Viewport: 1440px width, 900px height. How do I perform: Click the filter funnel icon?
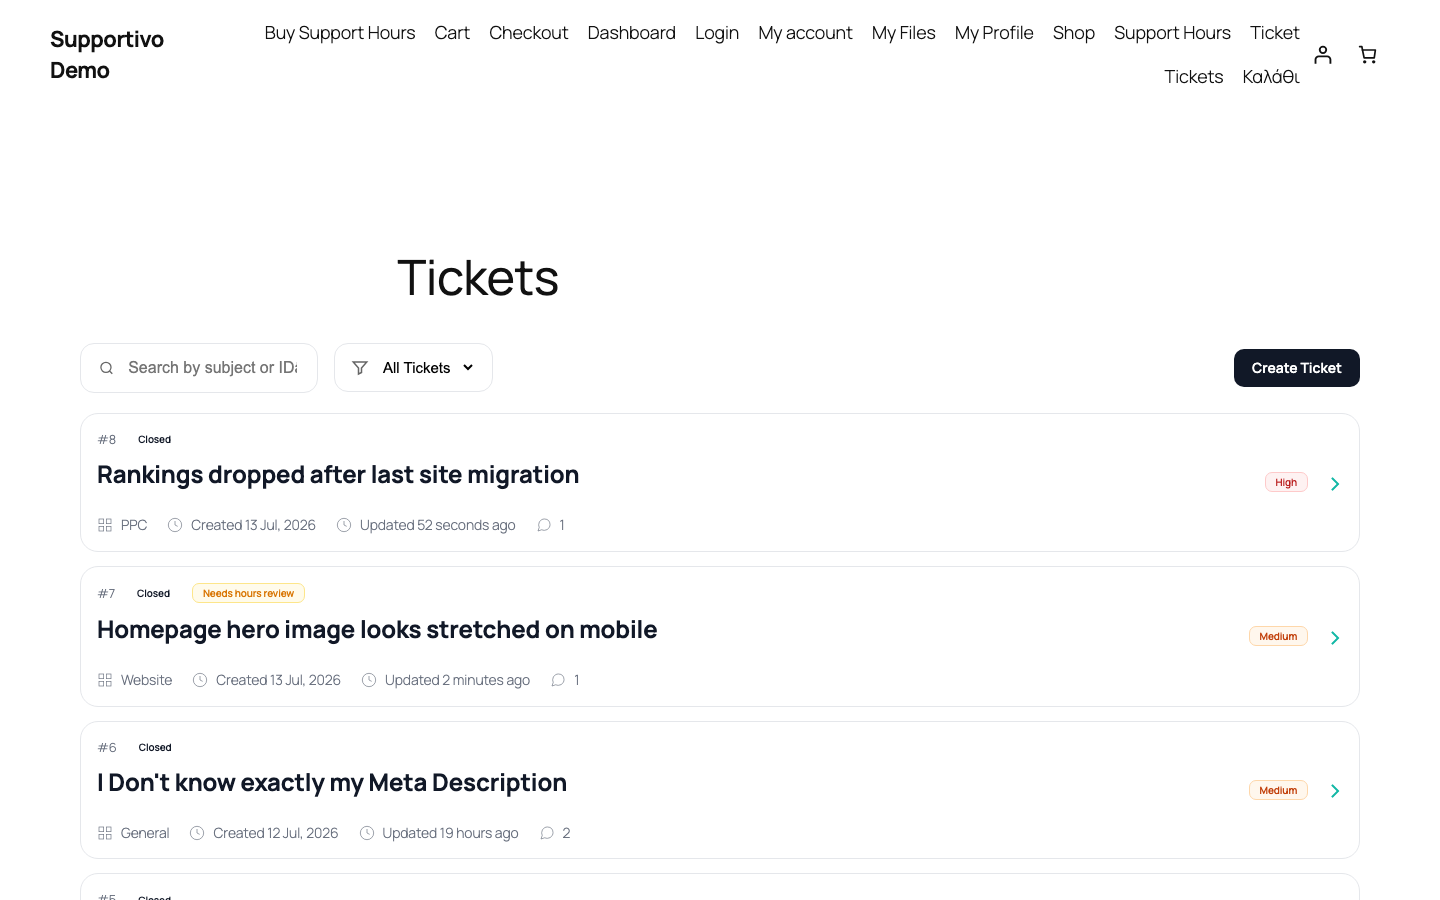360,368
